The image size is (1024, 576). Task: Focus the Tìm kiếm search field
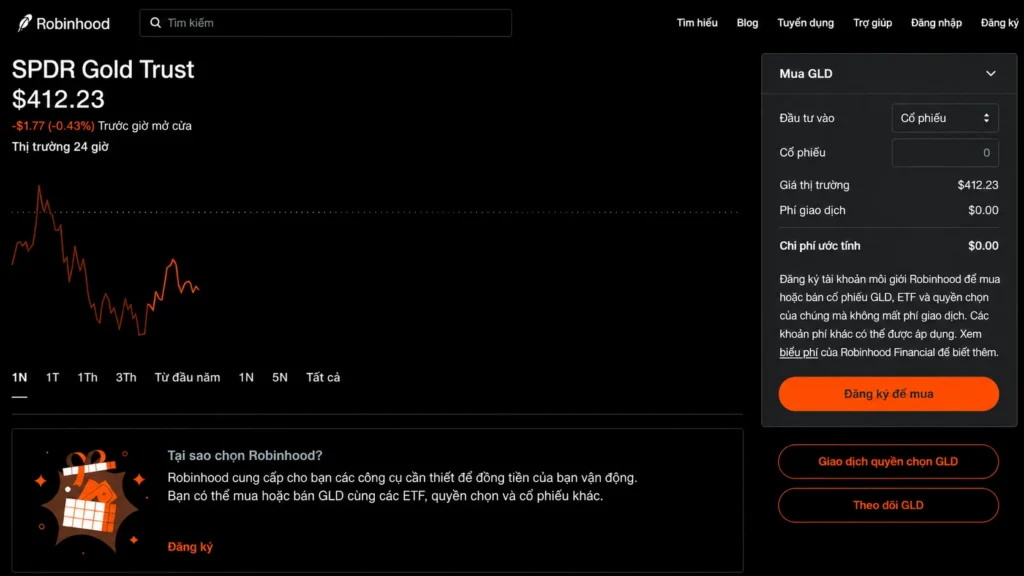[325, 23]
